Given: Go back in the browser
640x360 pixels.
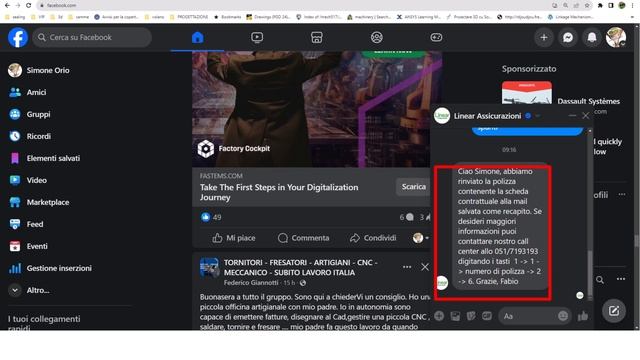Looking at the screenshot, I should point(7,5).
